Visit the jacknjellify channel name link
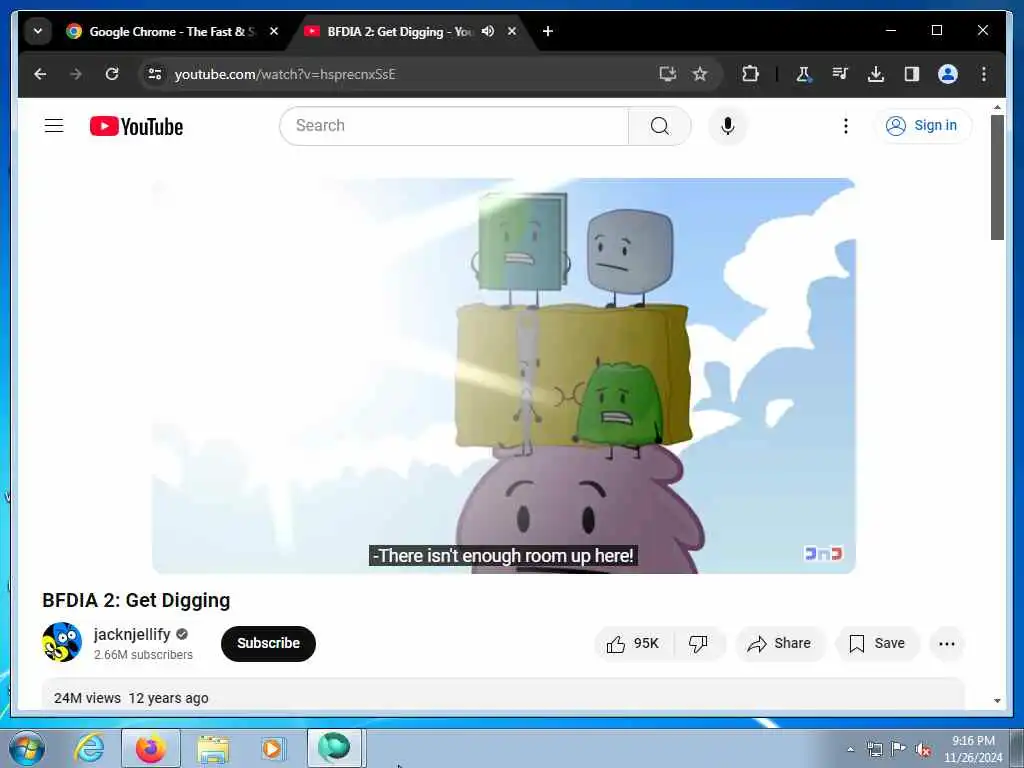This screenshot has width=1024, height=768. pos(132,634)
